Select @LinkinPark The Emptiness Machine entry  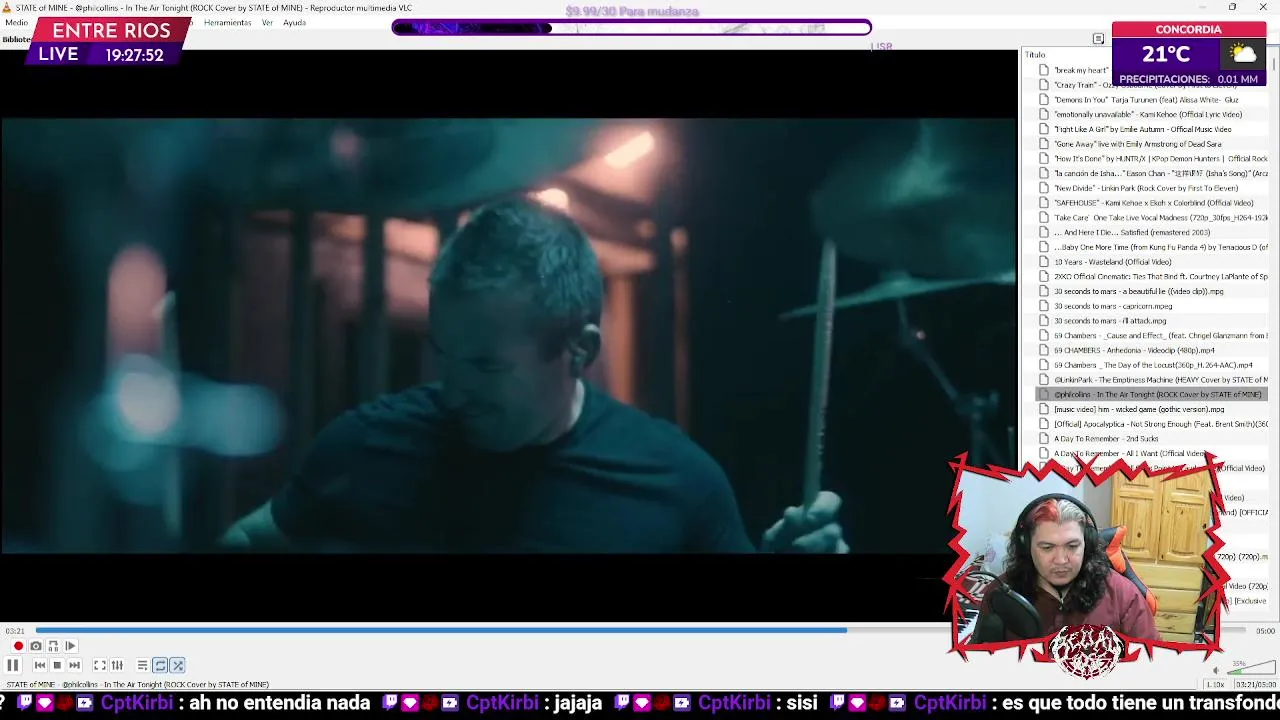click(x=1152, y=380)
